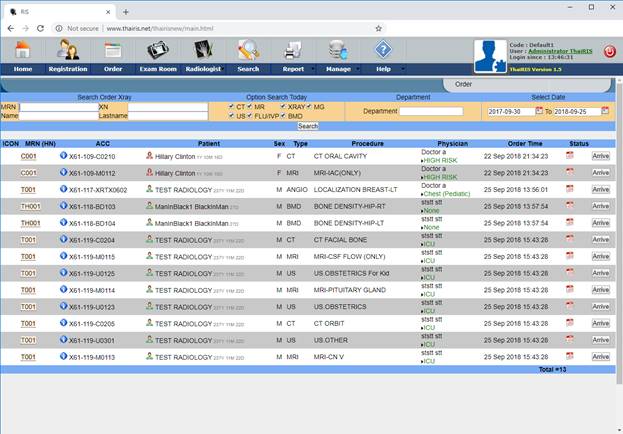Viewport: 623px width, 434px height.
Task: Select the Order menu item
Action: tap(112, 69)
